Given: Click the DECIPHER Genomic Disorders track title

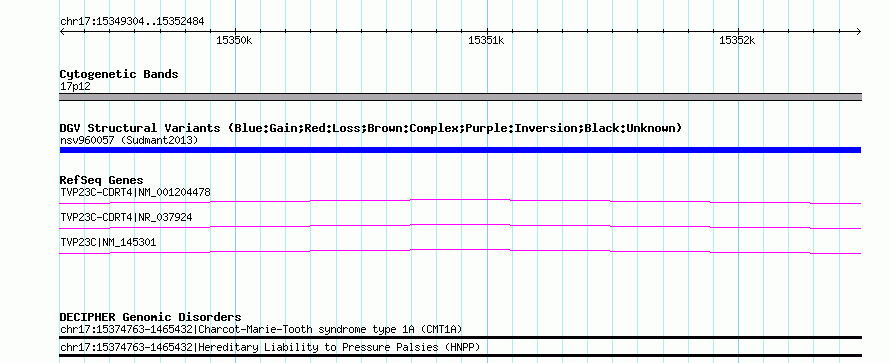Looking at the screenshot, I should pyautogui.click(x=150, y=317).
